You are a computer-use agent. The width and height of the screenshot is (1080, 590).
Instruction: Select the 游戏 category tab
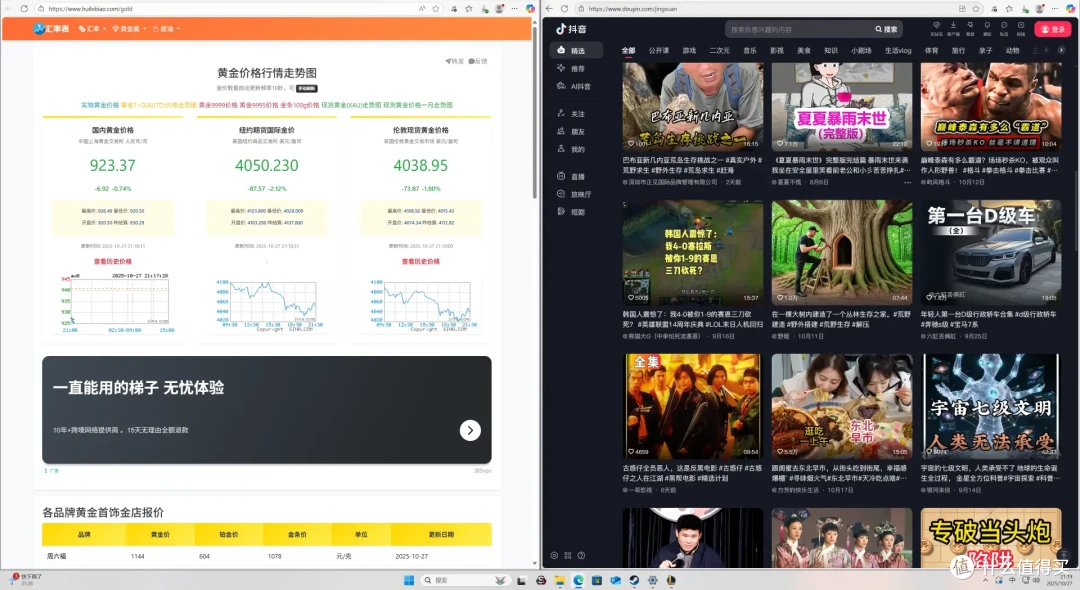click(x=689, y=50)
